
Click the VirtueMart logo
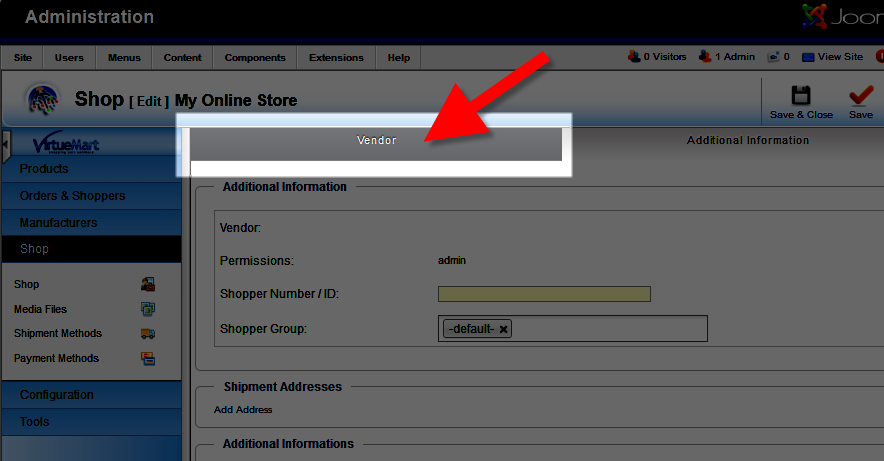66,144
